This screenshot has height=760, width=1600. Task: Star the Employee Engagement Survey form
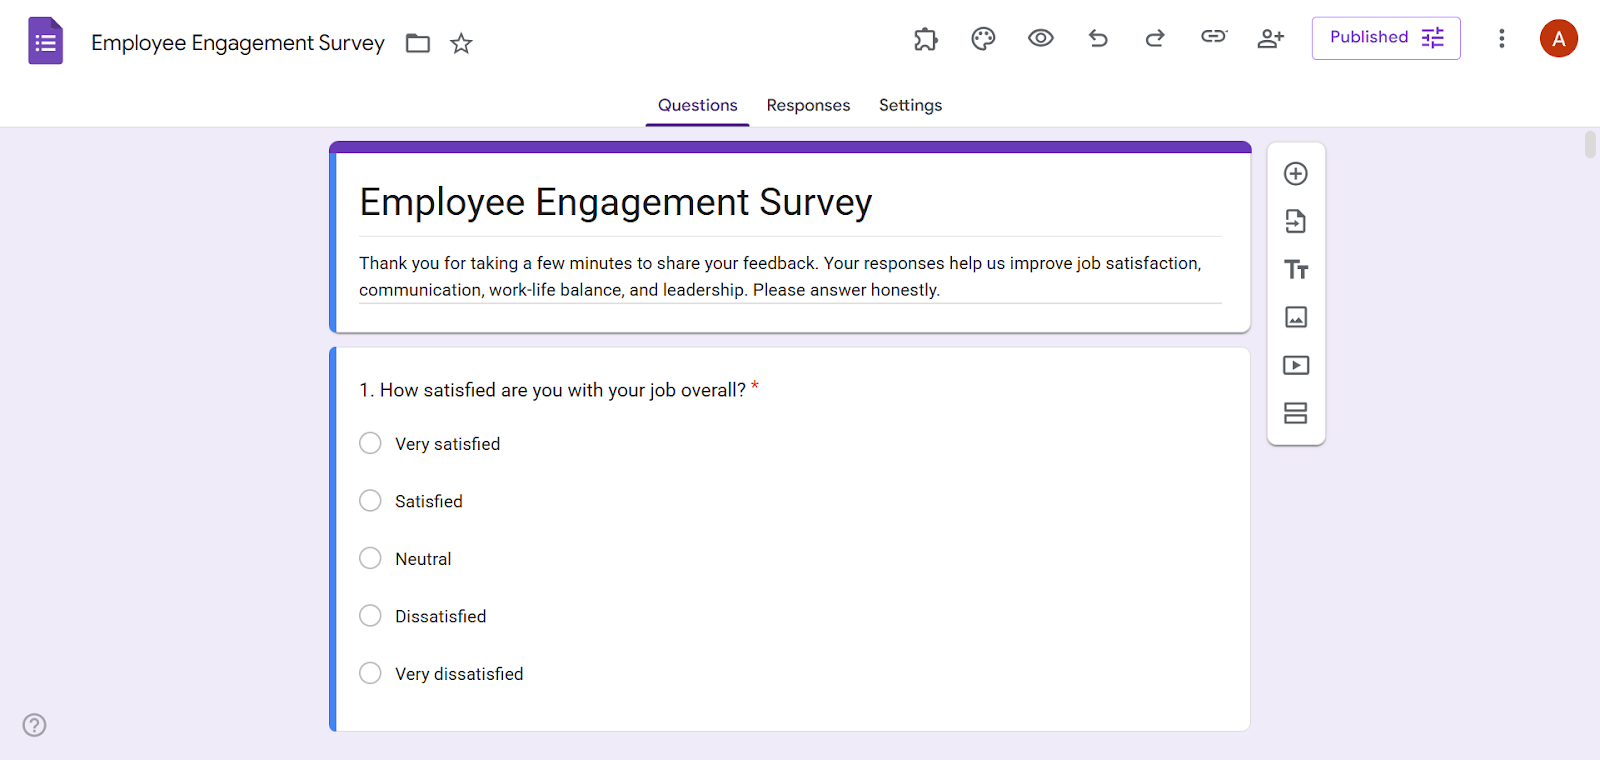pyautogui.click(x=461, y=43)
